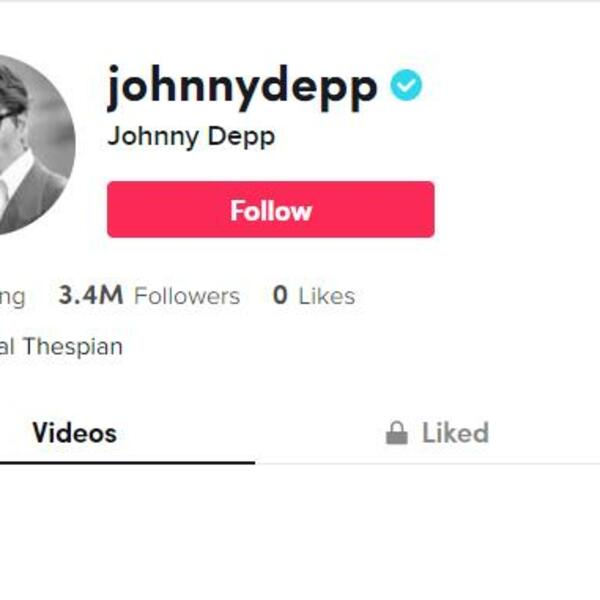Click the 0 likes count number
600x600 pixels.
tap(280, 295)
